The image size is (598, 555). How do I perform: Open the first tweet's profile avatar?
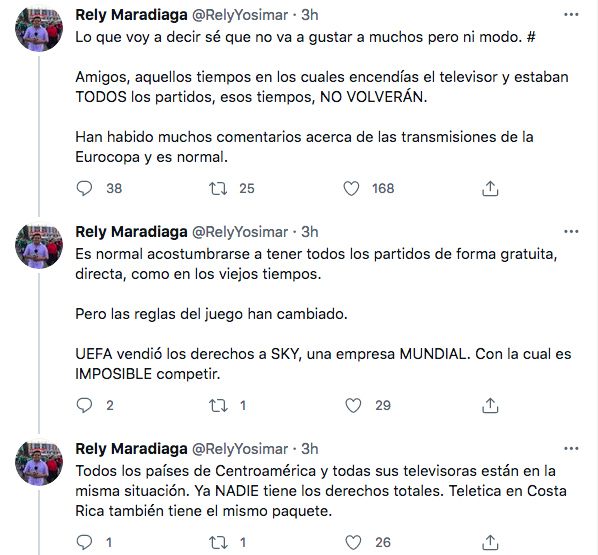pos(39,28)
